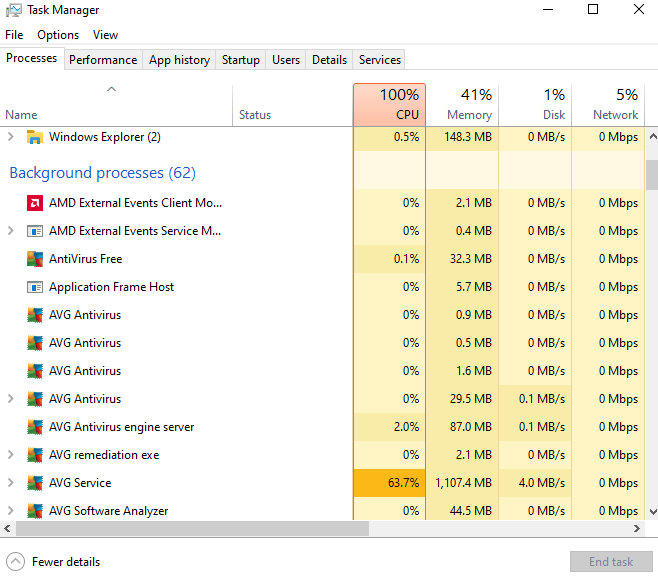Open the Options menu
Viewport: 658px width, 581px height.
point(58,35)
